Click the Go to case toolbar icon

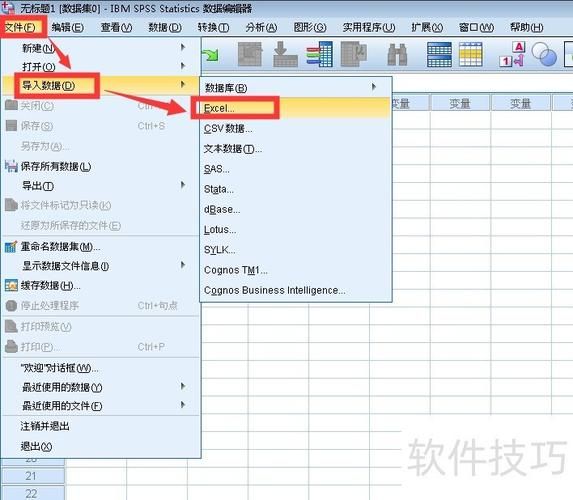(250, 54)
